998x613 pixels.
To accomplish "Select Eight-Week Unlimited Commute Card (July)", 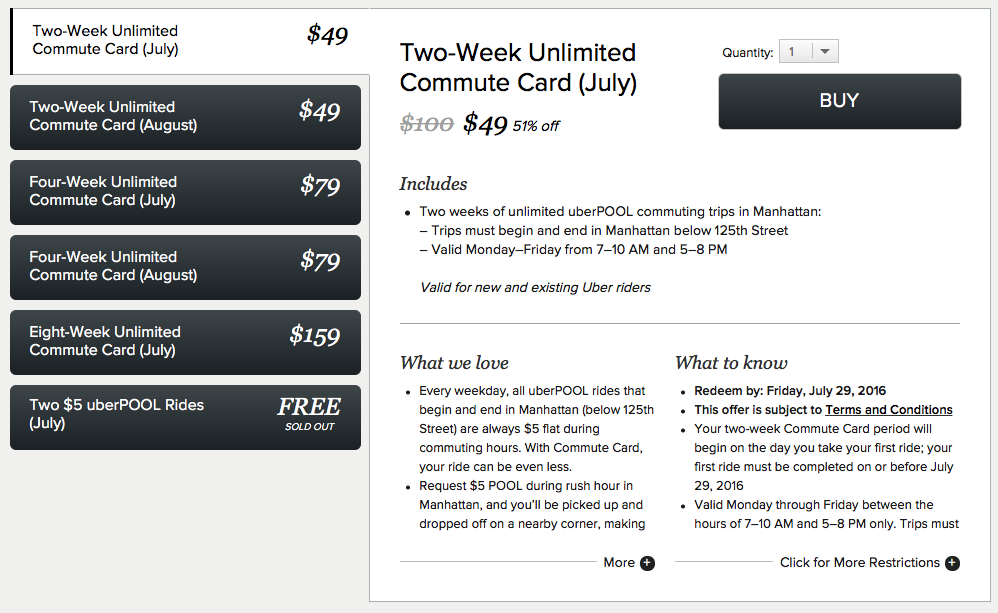I will tap(185, 341).
